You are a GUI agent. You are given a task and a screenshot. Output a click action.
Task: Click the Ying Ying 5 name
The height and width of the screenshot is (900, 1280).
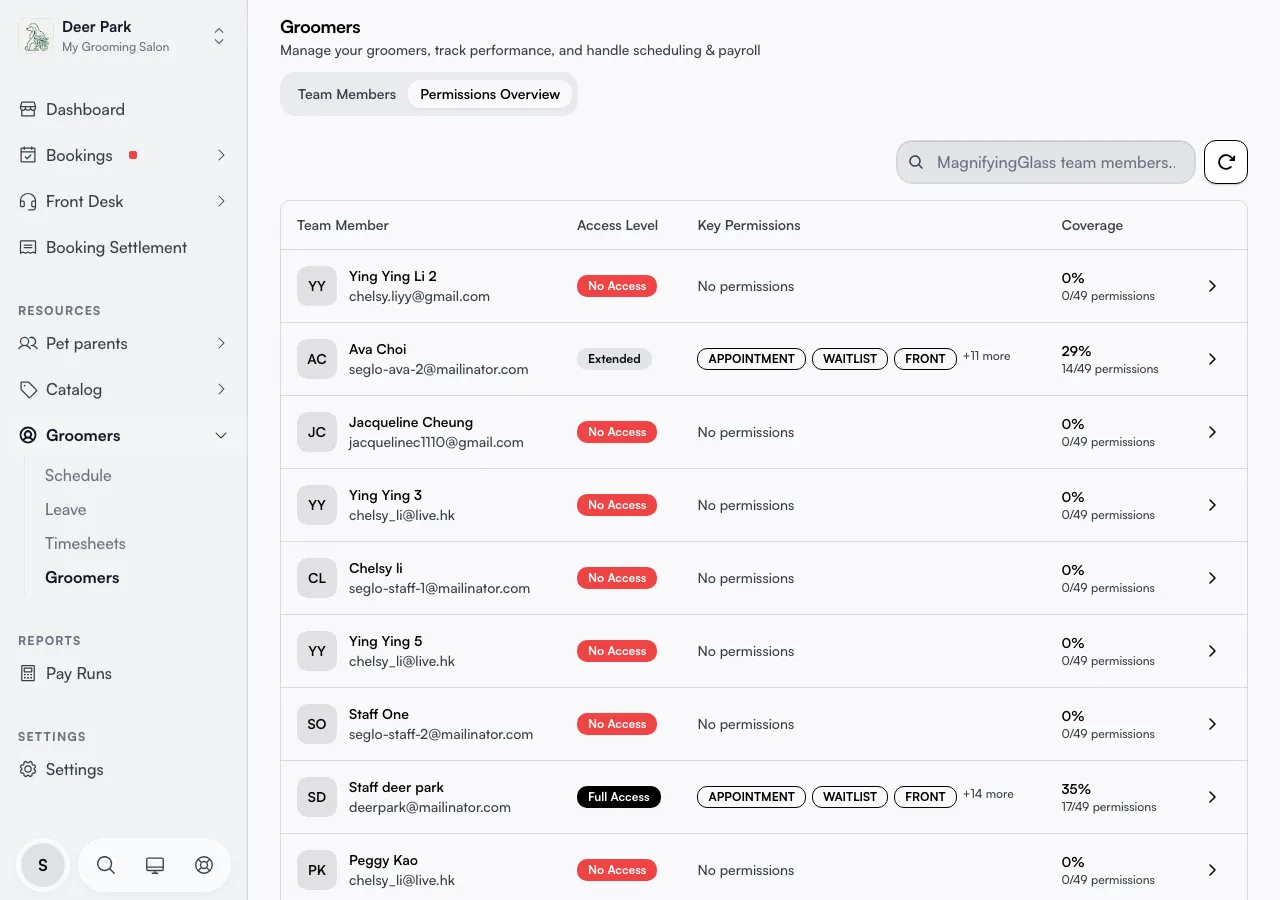coord(385,641)
